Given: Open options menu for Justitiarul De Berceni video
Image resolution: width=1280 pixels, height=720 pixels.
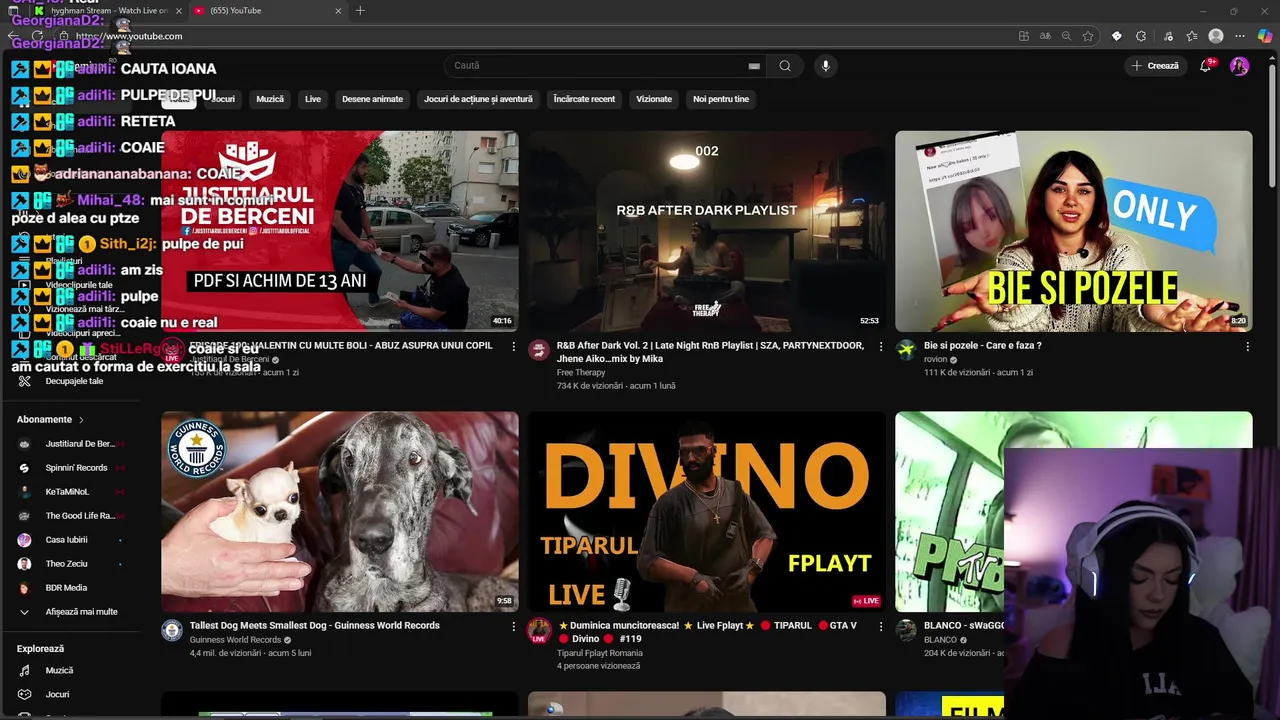Looking at the screenshot, I should point(514,347).
